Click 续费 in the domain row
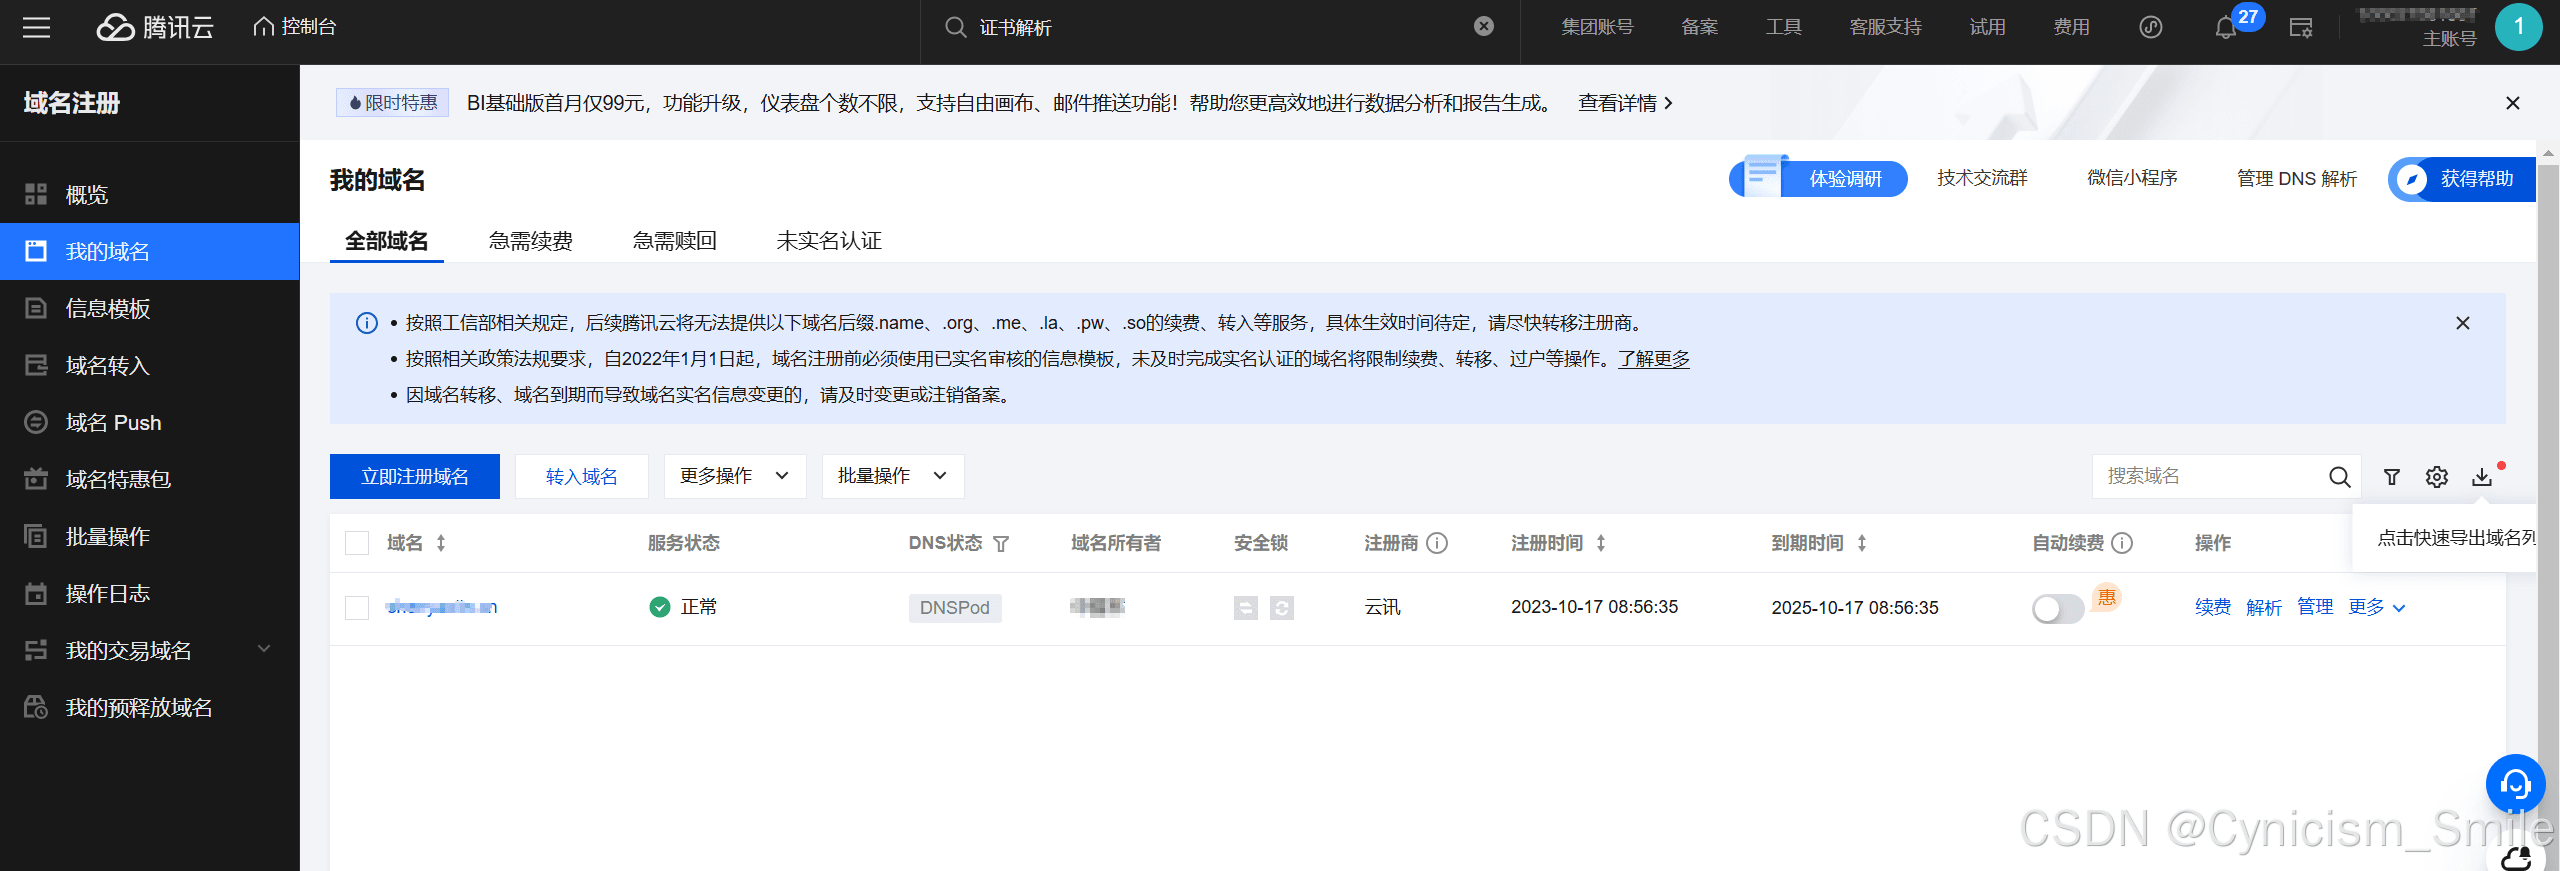2560x871 pixels. (2213, 607)
